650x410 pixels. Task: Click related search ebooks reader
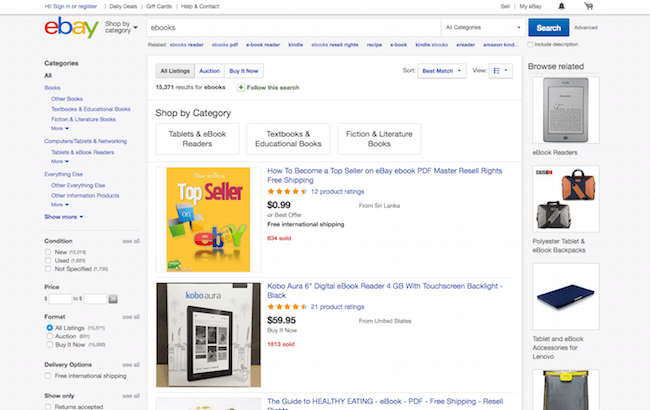click(x=187, y=45)
